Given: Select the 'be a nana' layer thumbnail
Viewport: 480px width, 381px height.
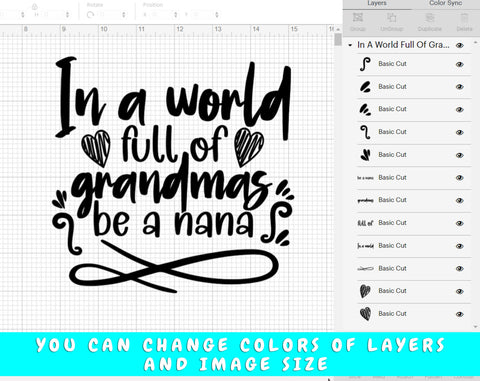Looking at the screenshot, I should click(x=365, y=178).
